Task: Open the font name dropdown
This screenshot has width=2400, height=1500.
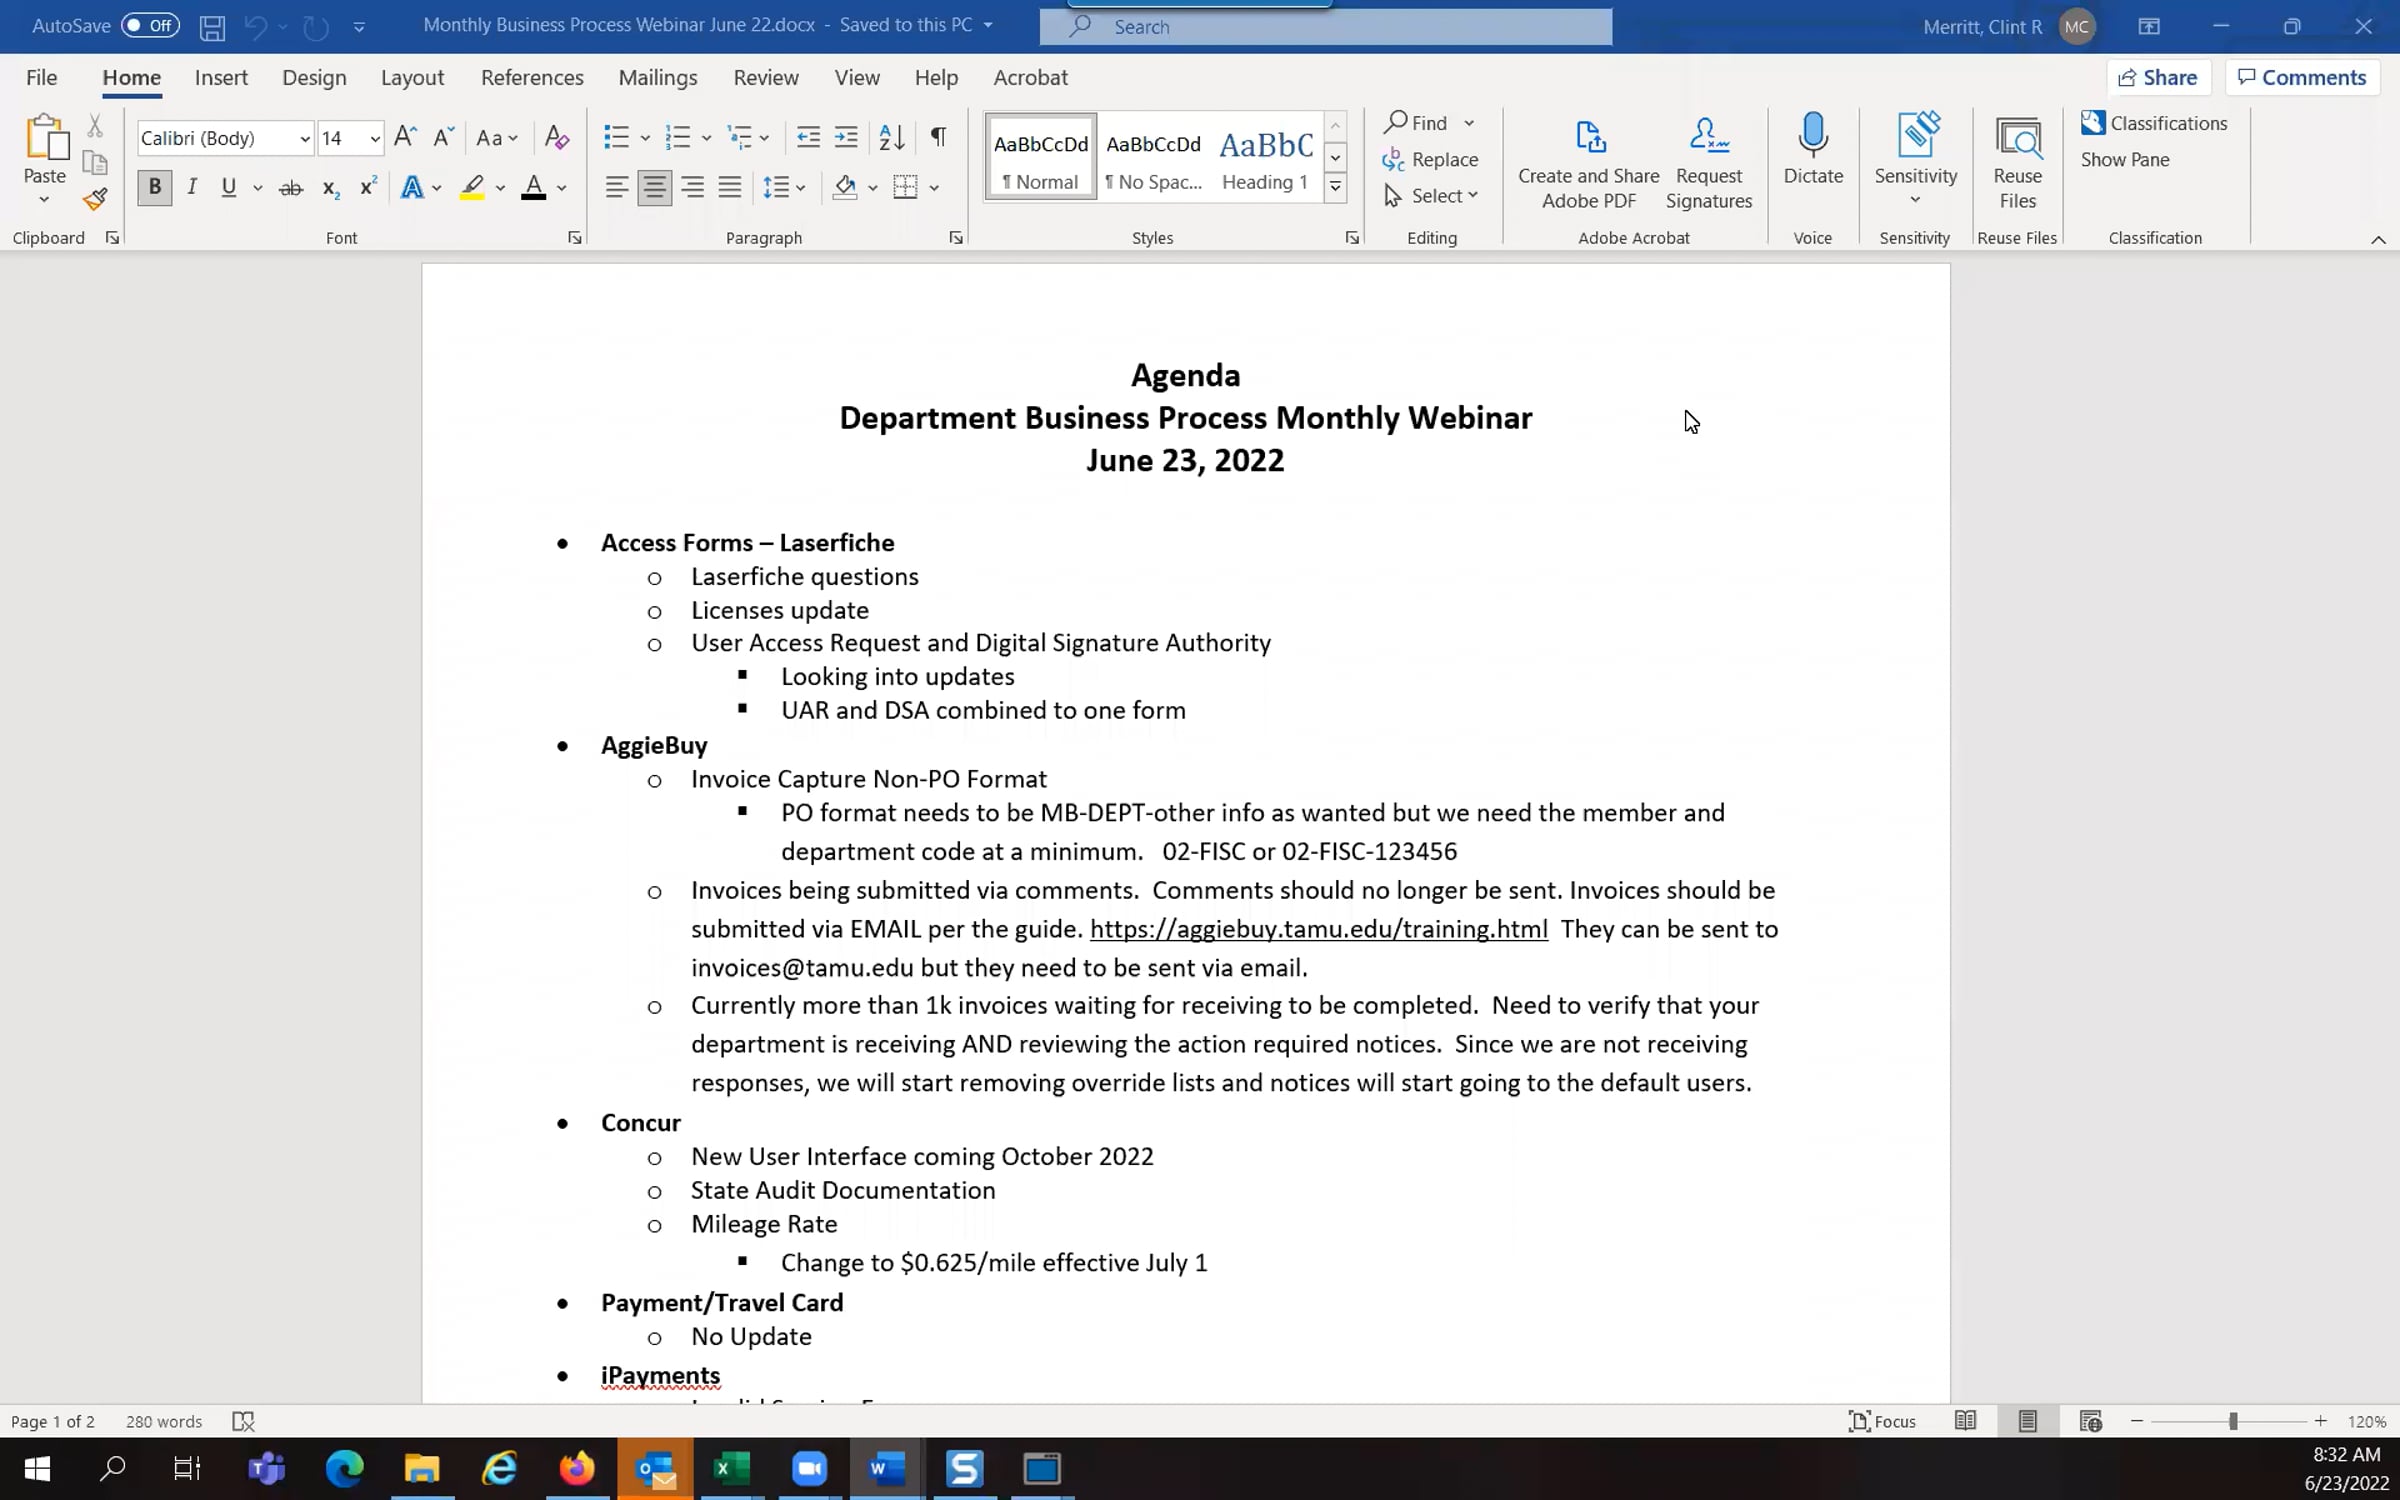Action: [x=305, y=139]
